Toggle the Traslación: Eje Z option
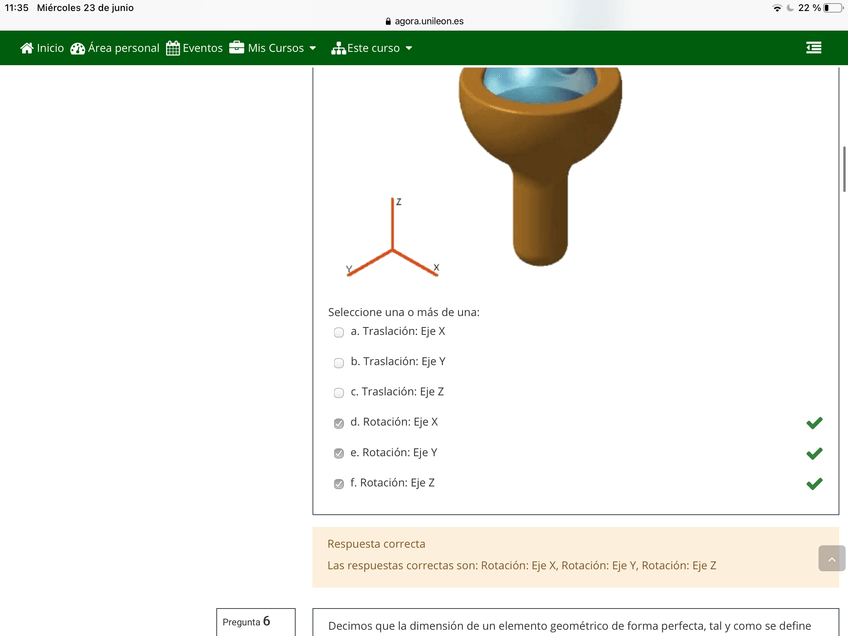The image size is (848, 636). point(339,393)
